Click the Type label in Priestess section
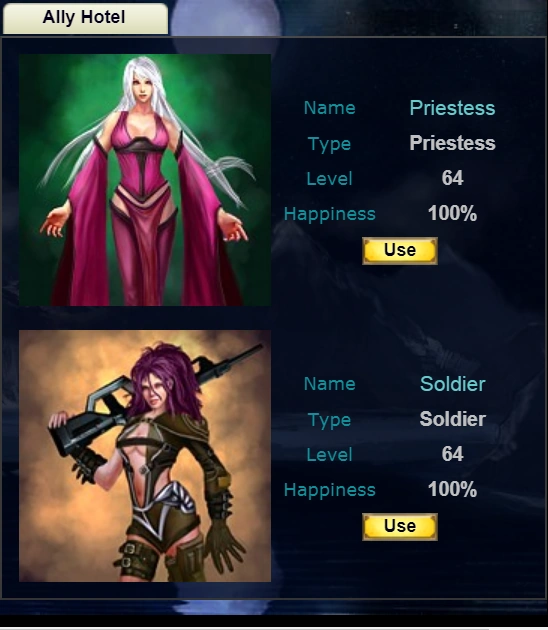 click(329, 144)
